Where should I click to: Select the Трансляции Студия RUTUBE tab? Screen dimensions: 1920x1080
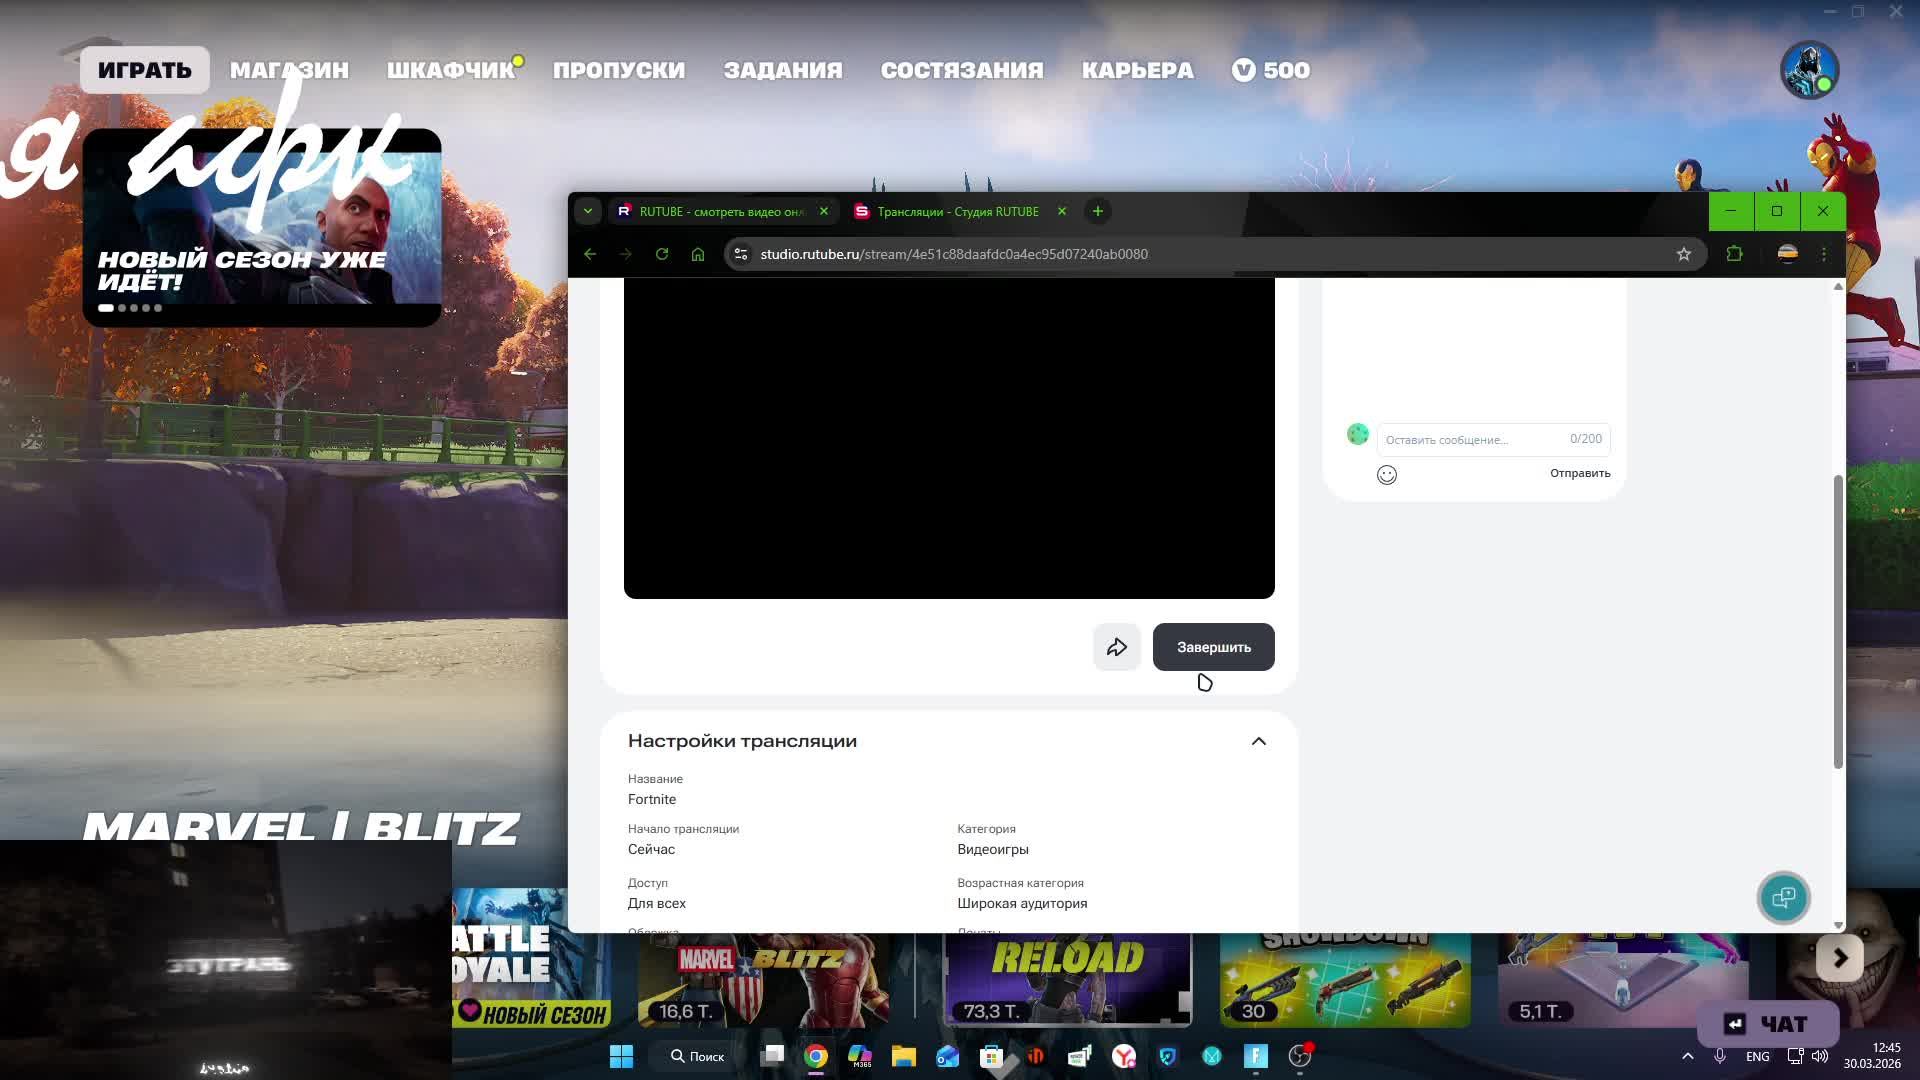(x=958, y=211)
